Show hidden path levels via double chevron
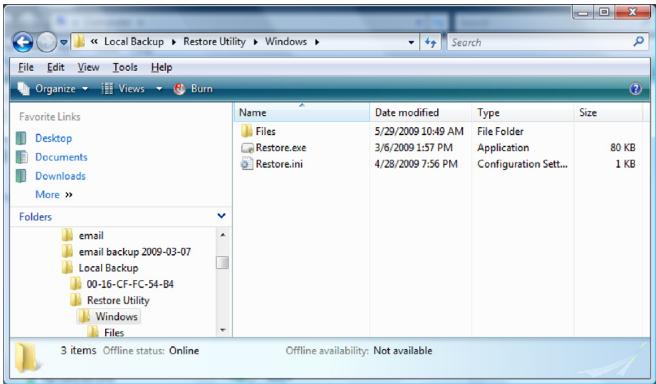Viewport: 656px width, 384px height. (x=94, y=42)
